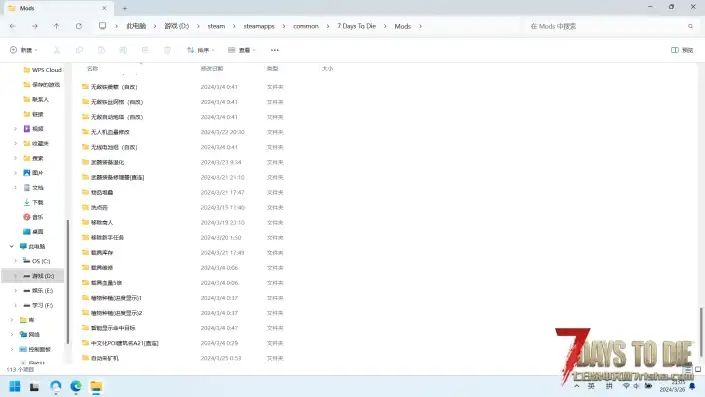705x397 pixels.
Task: Launch Microsoft Edge from taskbar
Action: pyautogui.click(x=76, y=386)
